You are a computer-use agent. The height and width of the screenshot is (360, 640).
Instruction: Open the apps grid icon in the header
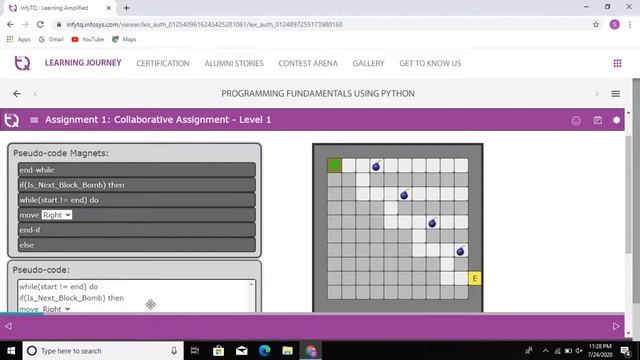click(x=617, y=63)
